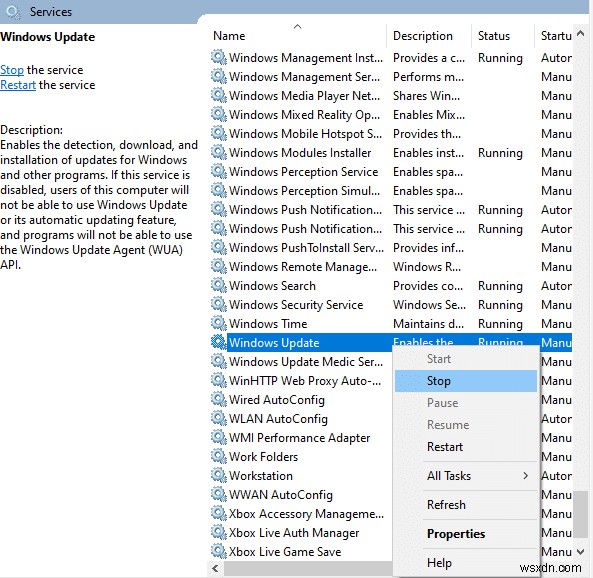
Task: Click the horizontal scrollbar left arrow
Action: (x=215, y=568)
